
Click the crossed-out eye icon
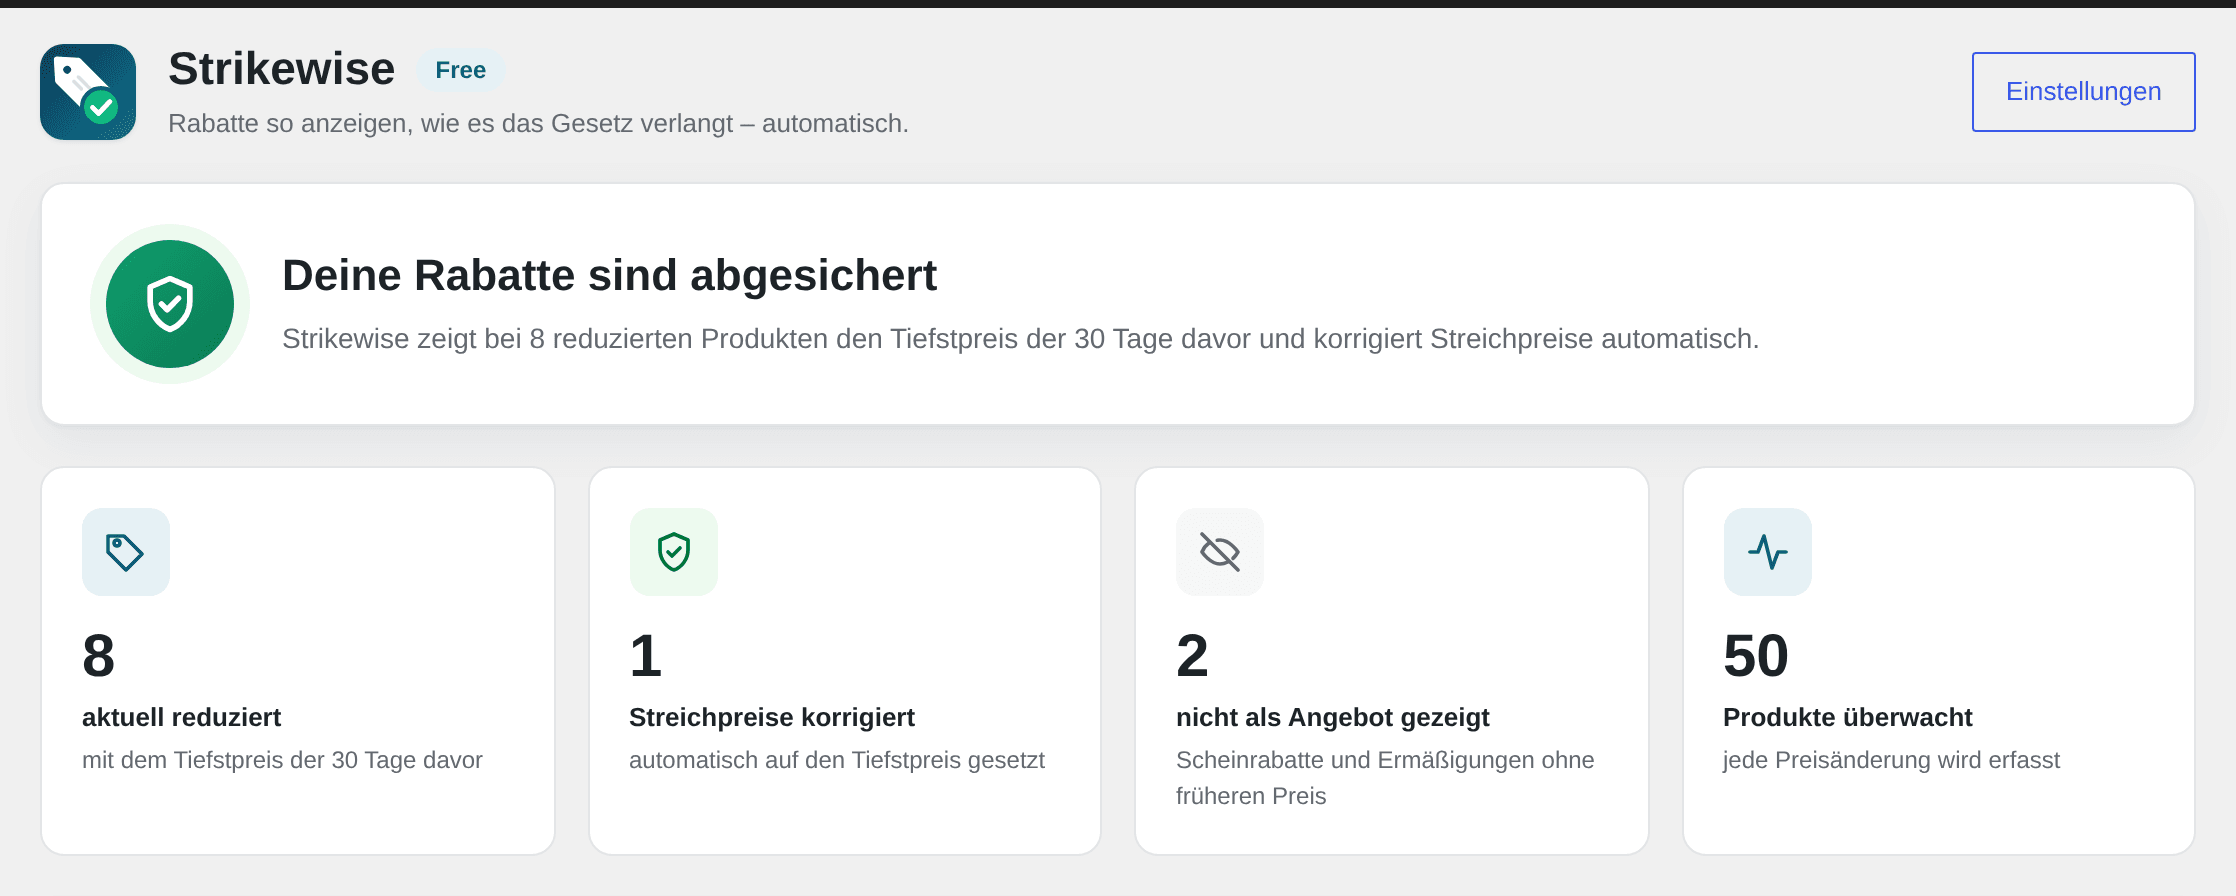coord(1220,552)
